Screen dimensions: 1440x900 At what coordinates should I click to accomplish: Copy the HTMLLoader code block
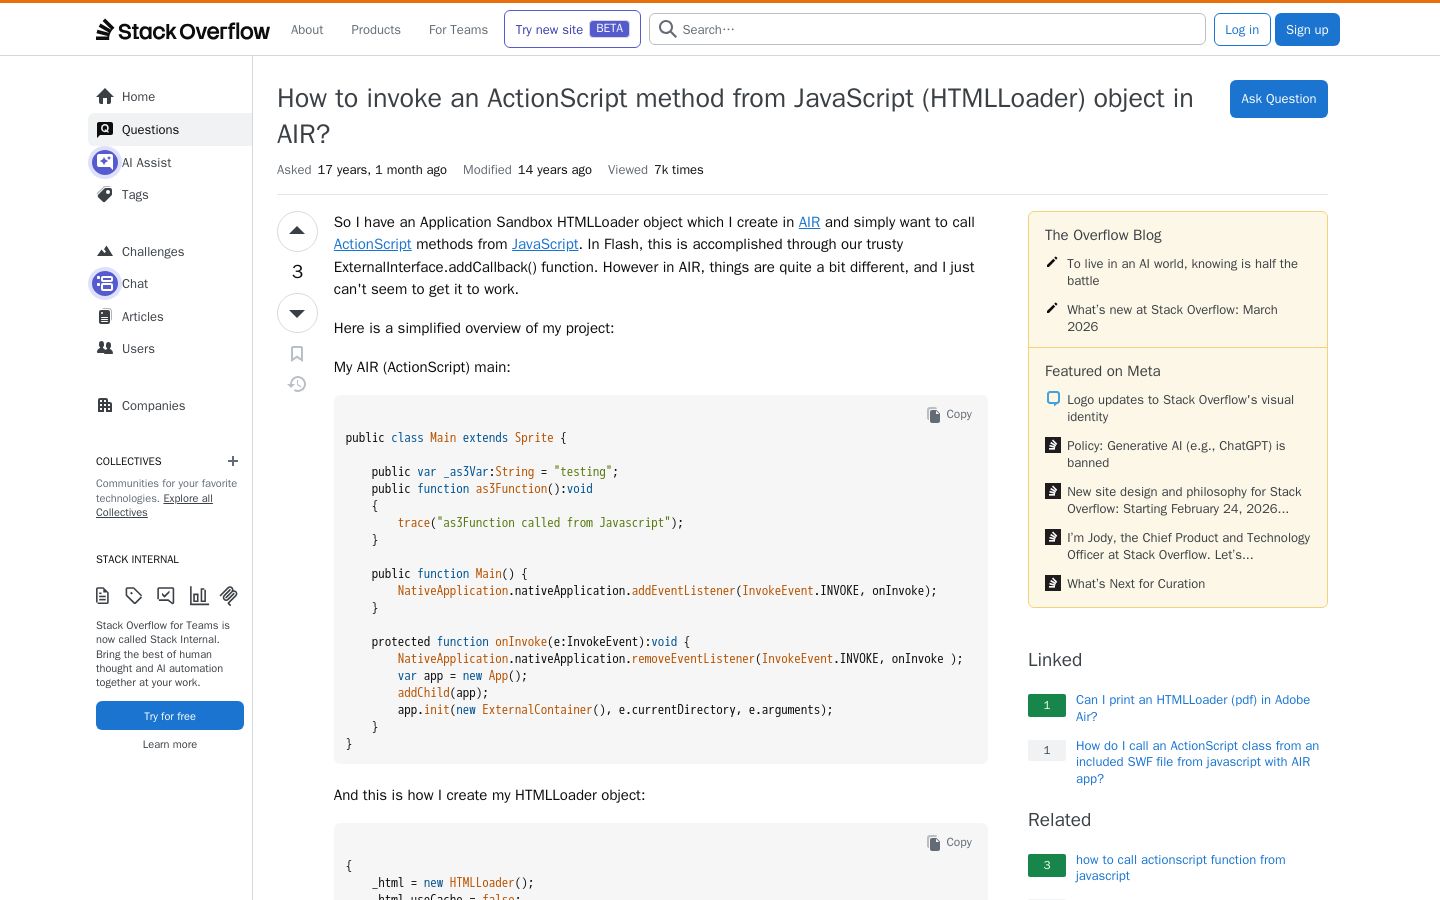[x=949, y=842]
